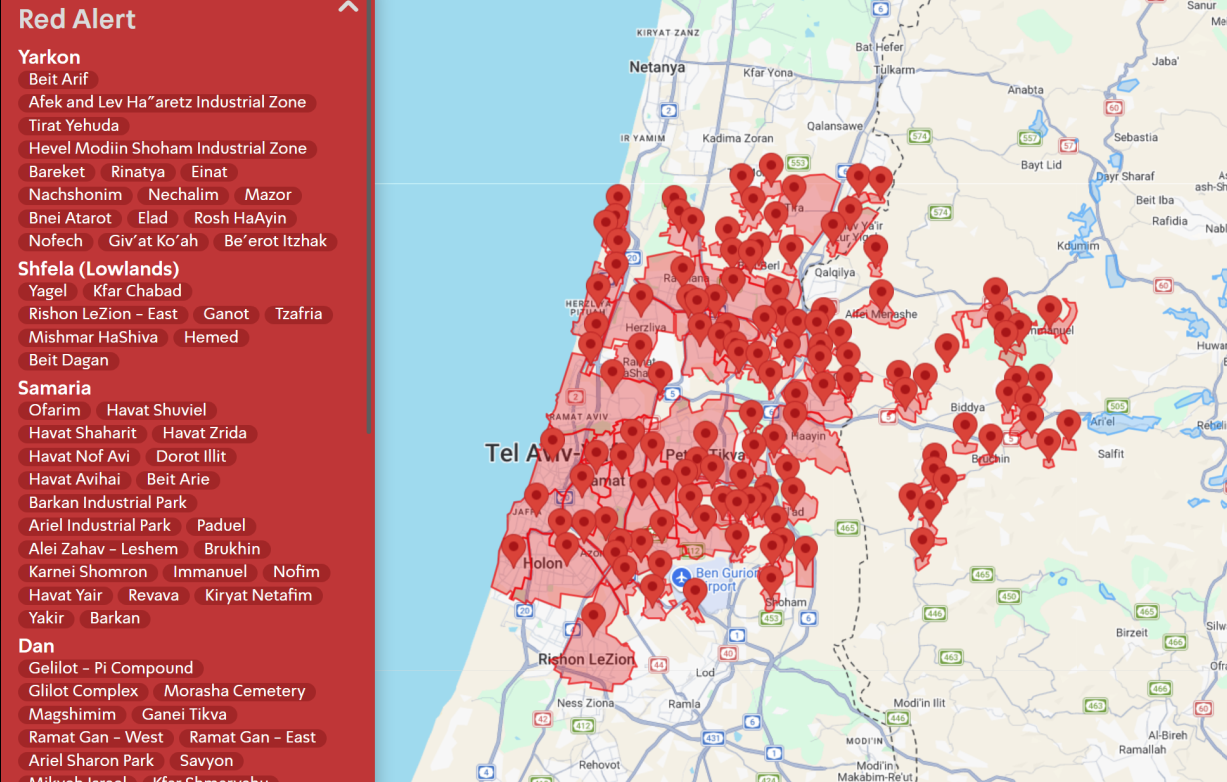The height and width of the screenshot is (782, 1227).
Task: Click the Shfela (Lowlands) region heading
Action: click(x=98, y=269)
